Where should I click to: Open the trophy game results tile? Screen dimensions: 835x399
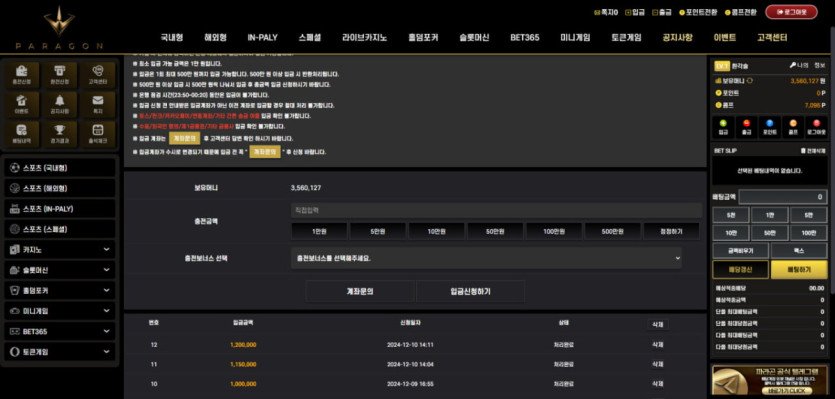click(x=60, y=134)
